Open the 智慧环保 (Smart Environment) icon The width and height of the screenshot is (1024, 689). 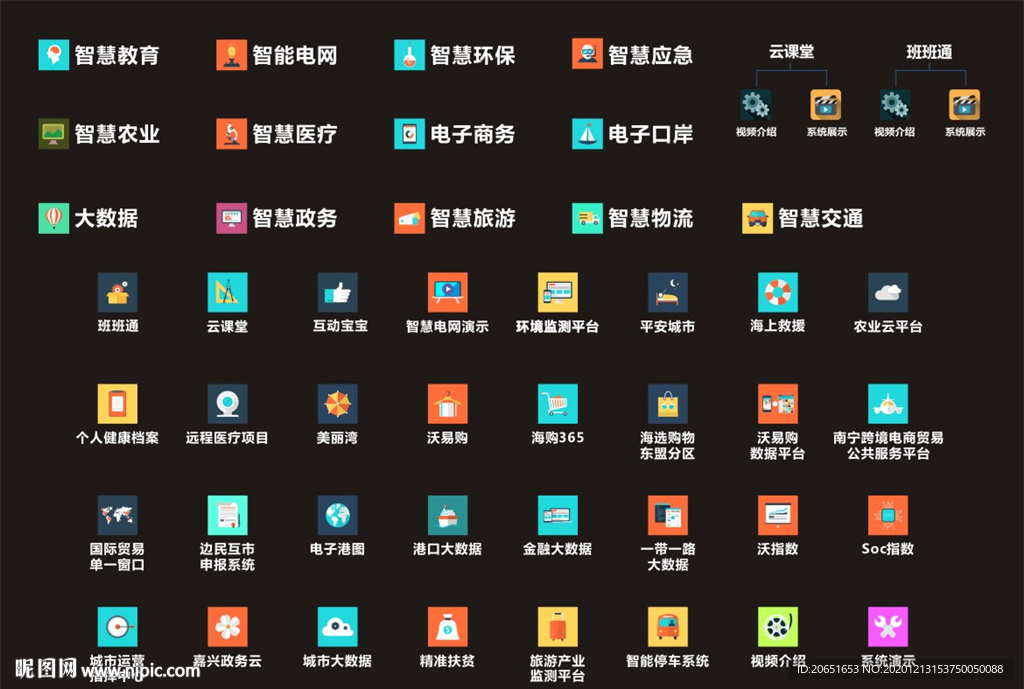410,55
